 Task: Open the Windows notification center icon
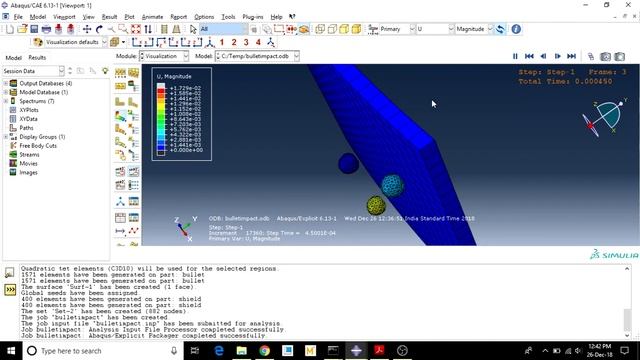click(624, 351)
